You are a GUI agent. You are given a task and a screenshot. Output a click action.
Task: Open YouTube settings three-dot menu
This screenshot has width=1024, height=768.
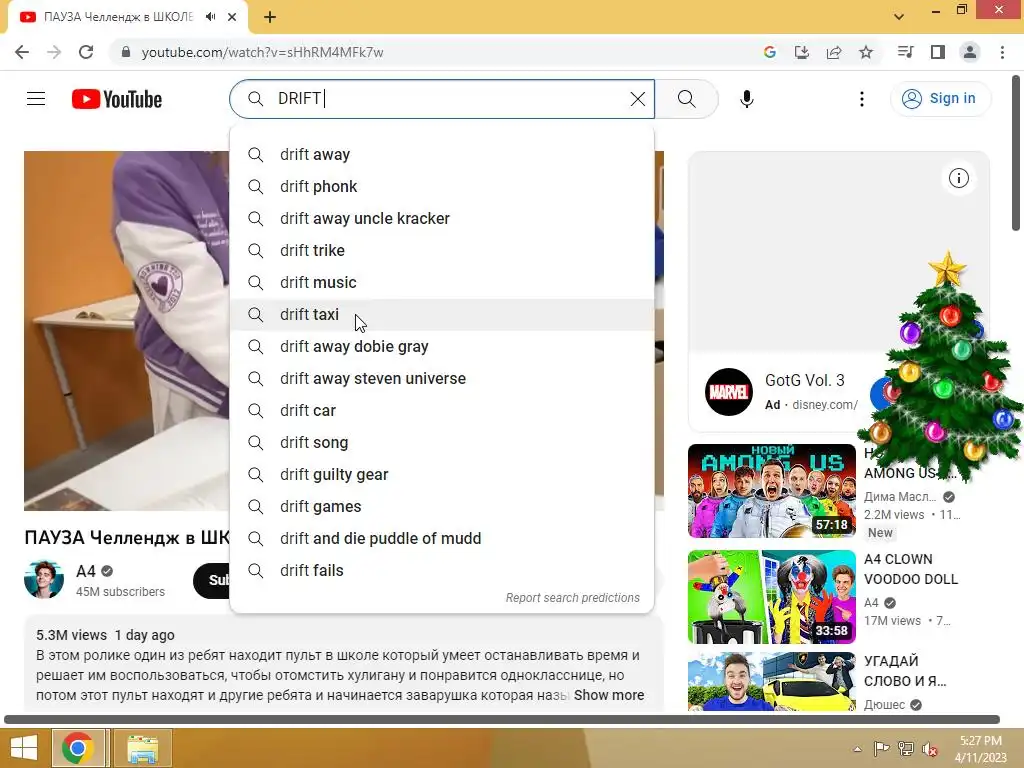(x=862, y=99)
